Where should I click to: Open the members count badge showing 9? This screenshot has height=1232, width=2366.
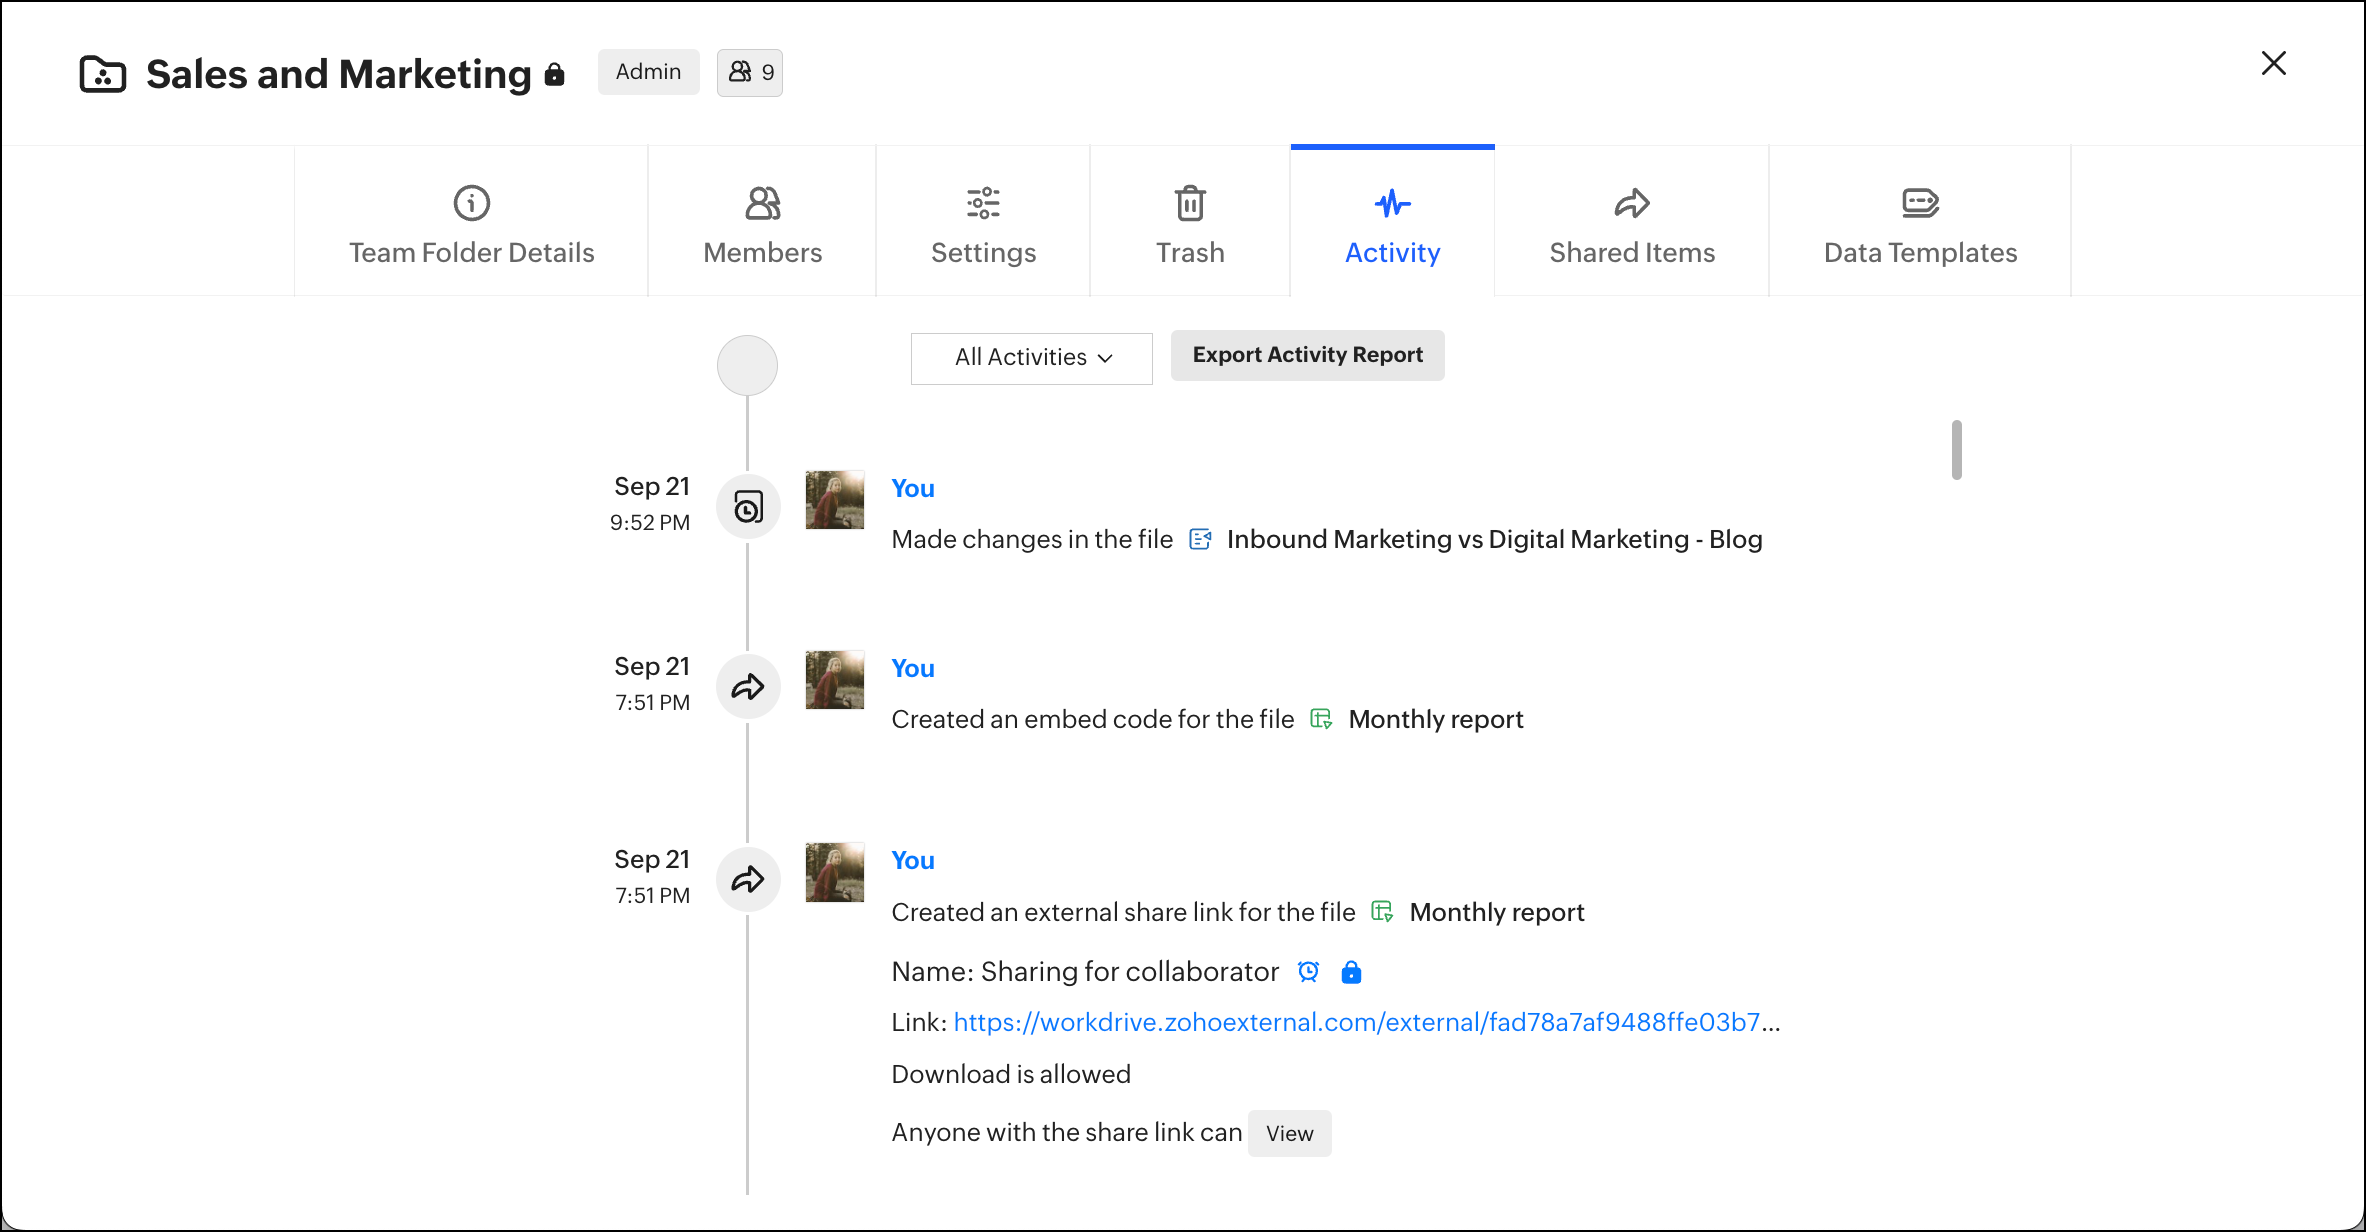click(x=750, y=73)
